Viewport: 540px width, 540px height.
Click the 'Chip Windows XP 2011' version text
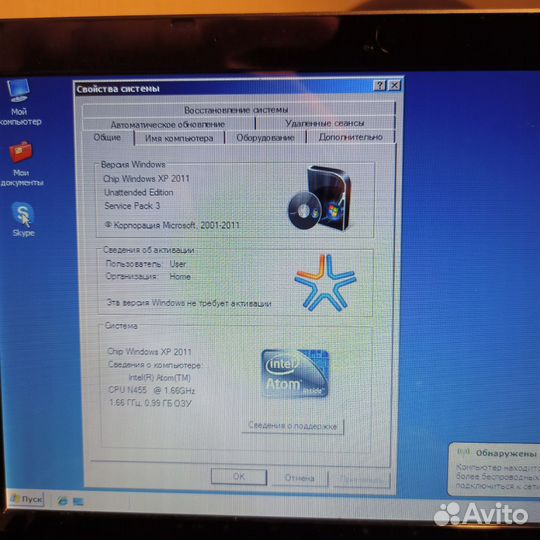146,178
